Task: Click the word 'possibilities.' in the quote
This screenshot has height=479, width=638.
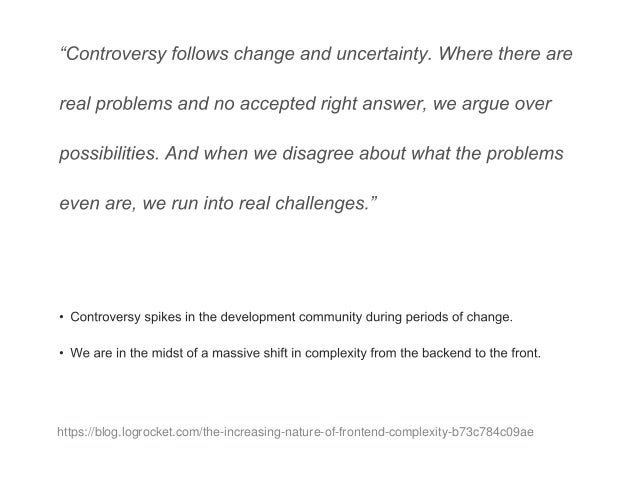Action: 109,154
